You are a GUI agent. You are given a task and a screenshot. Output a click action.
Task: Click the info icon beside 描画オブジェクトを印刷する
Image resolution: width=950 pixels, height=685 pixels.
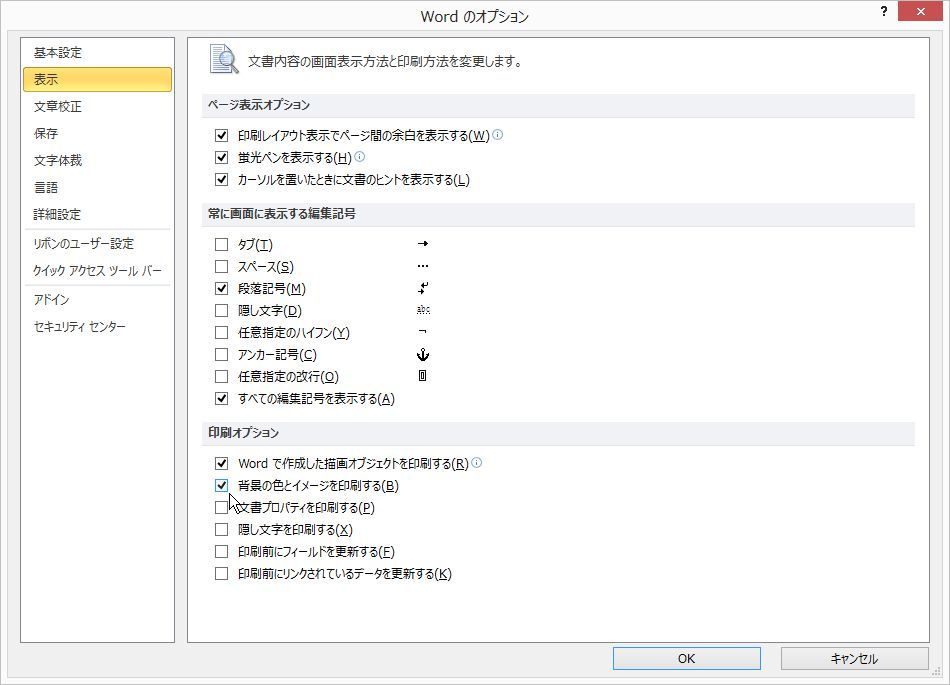click(477, 463)
